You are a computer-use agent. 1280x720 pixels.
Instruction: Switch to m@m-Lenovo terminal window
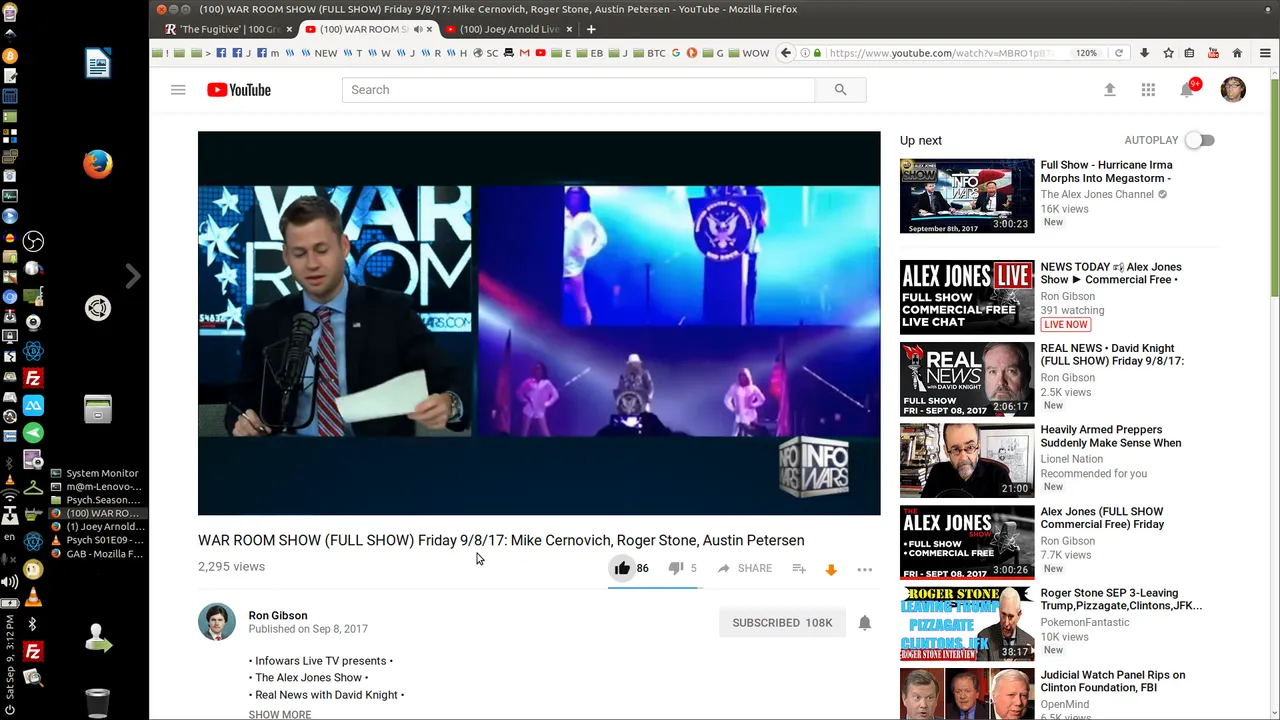point(96,487)
